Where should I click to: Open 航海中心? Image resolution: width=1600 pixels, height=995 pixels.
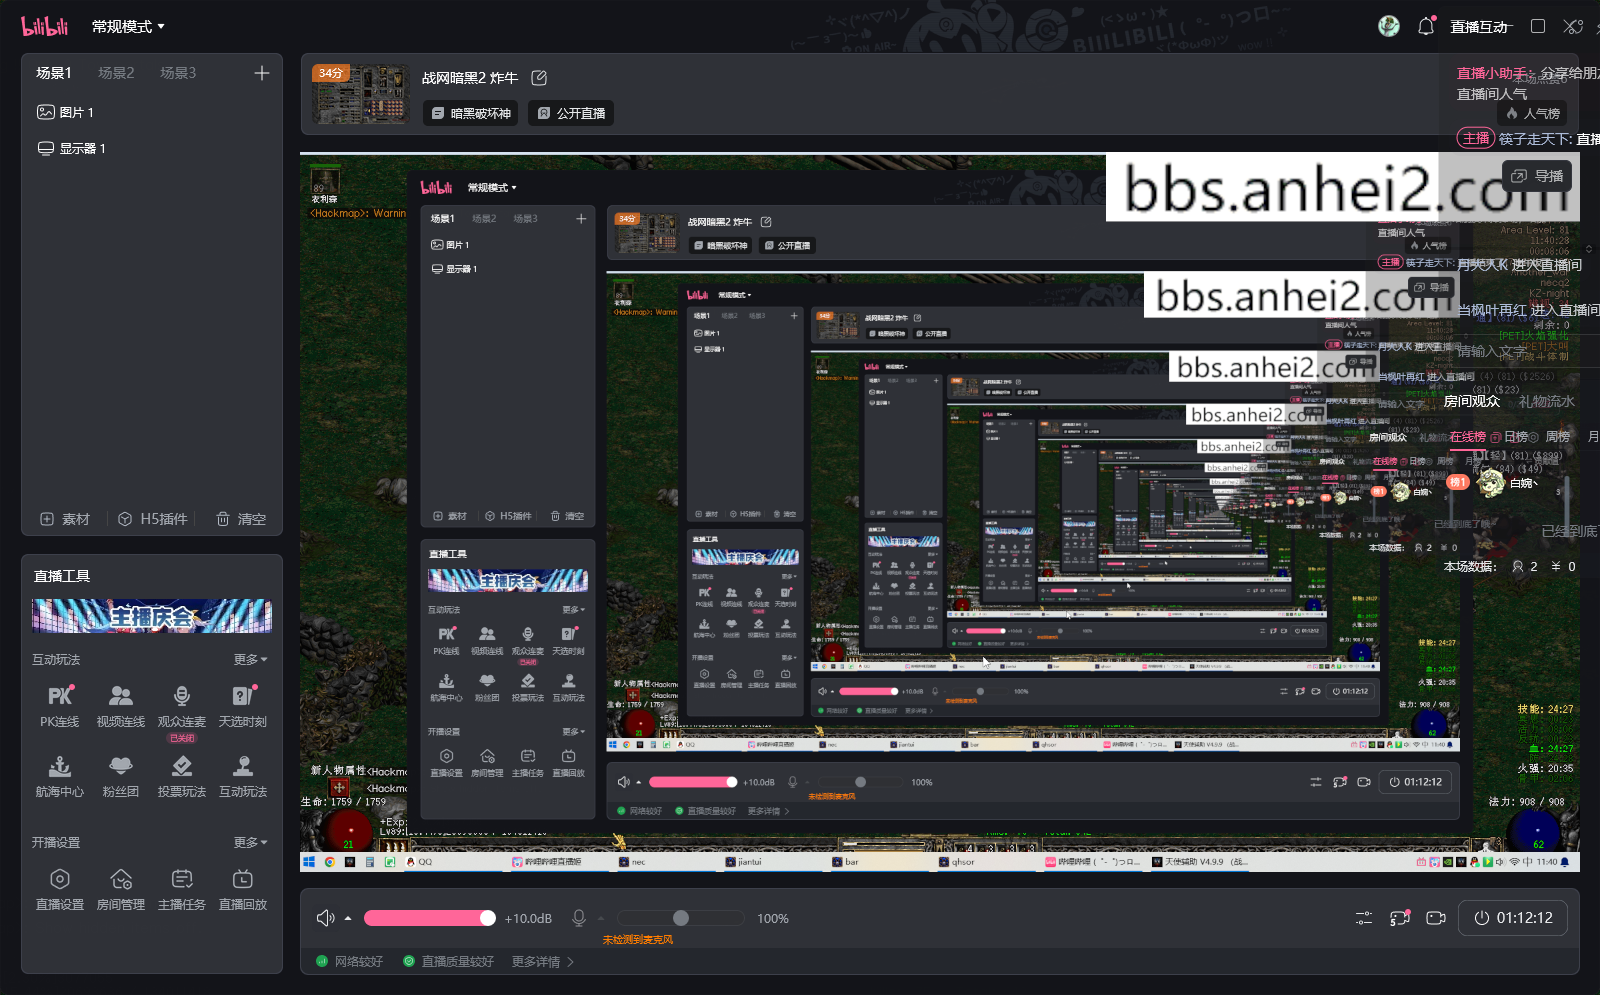(x=60, y=777)
